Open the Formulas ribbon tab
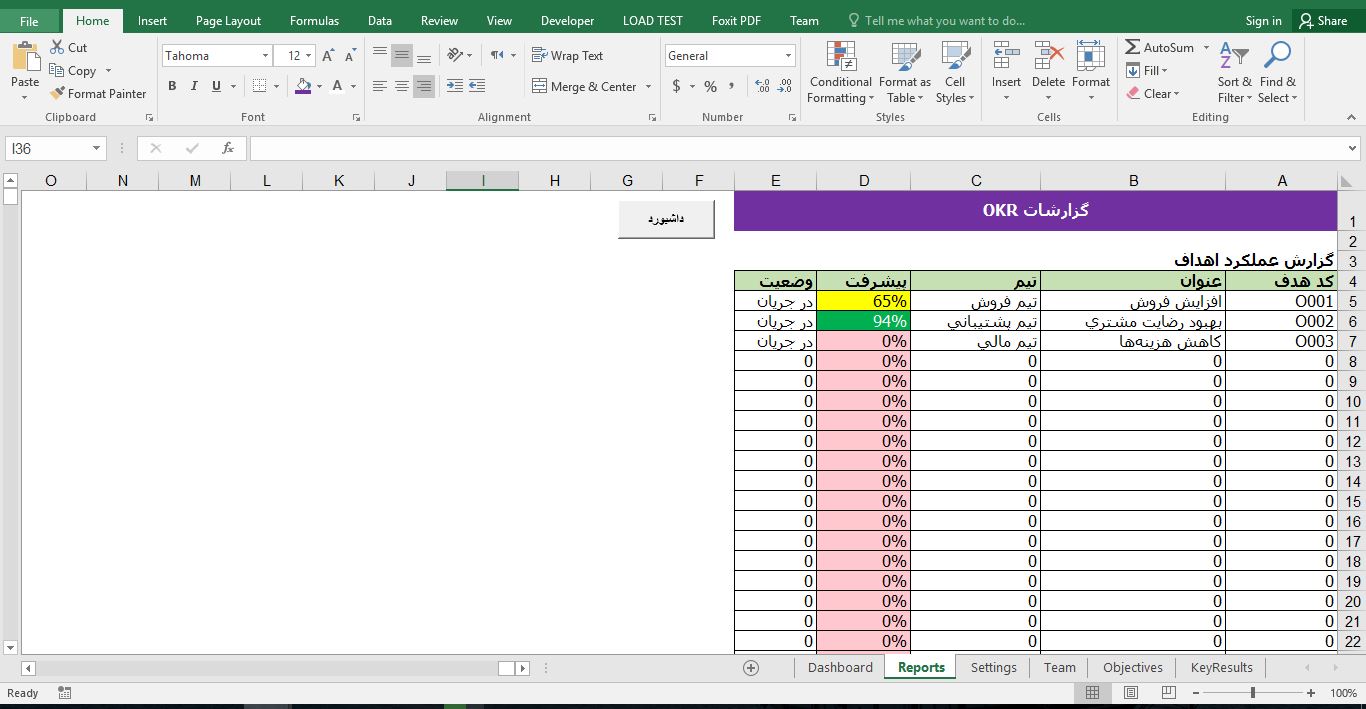This screenshot has height=709, width=1366. coord(314,20)
